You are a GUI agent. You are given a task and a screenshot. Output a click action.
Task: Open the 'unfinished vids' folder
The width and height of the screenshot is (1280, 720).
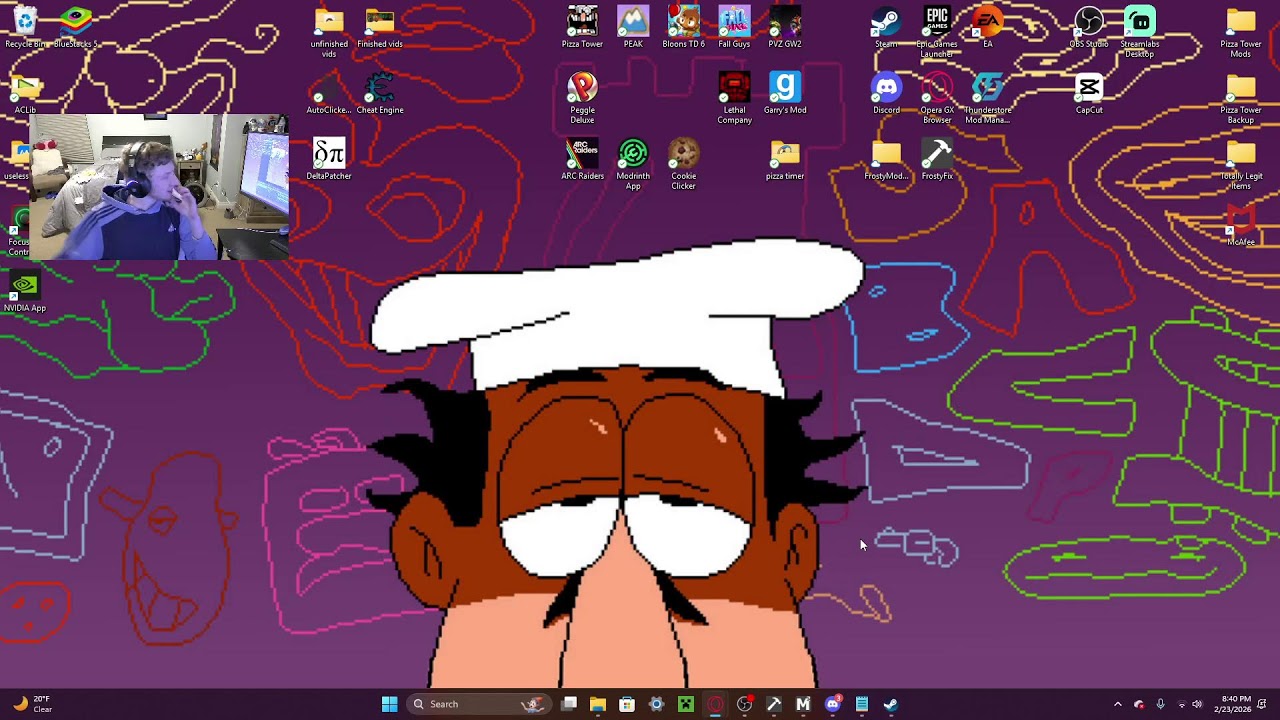pos(329,32)
